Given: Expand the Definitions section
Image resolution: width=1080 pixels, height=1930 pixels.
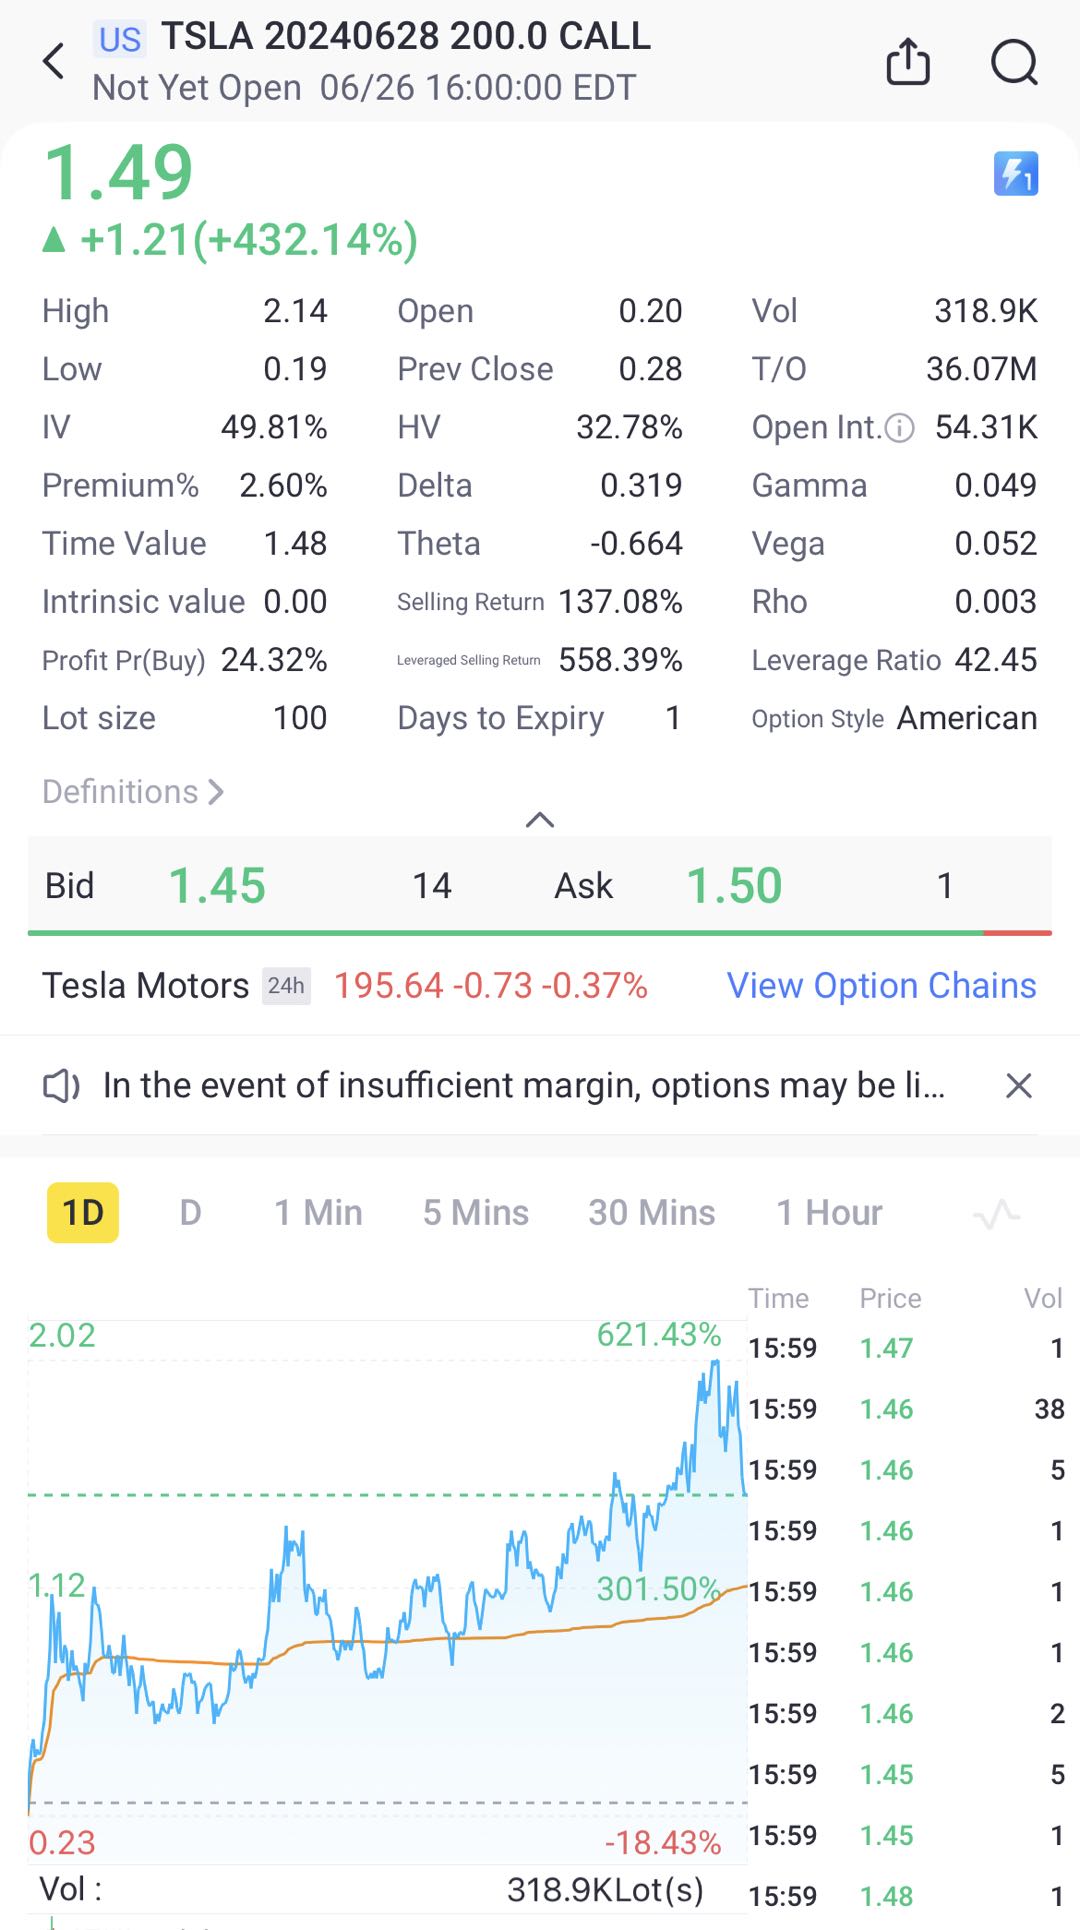Looking at the screenshot, I should (133, 792).
